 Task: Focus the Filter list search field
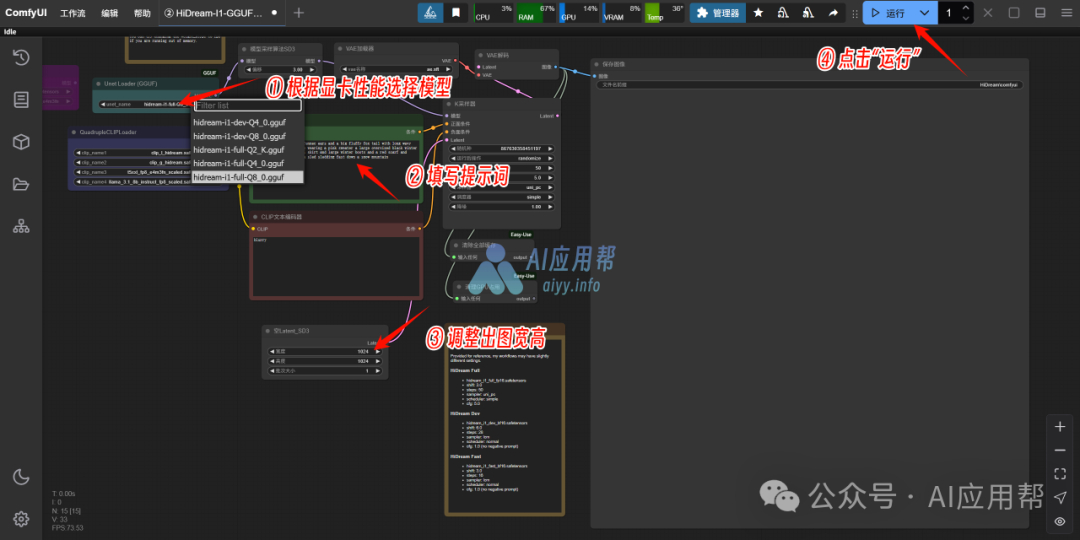pos(248,105)
